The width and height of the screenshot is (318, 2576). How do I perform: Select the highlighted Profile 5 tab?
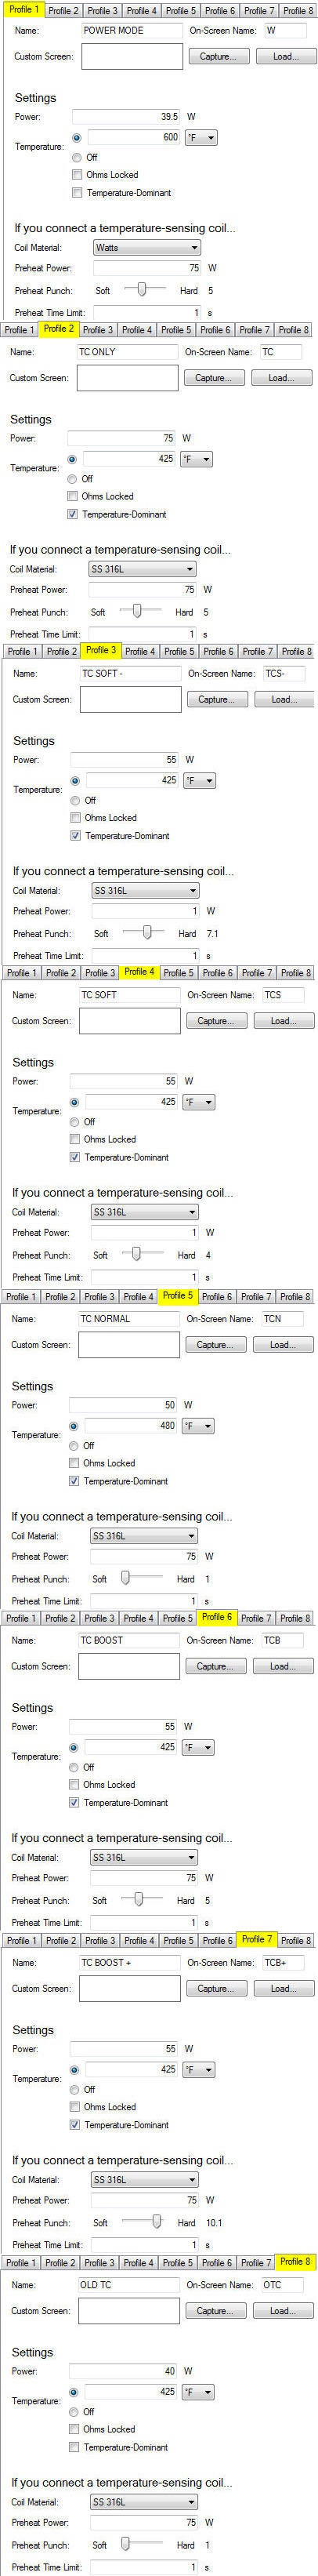click(177, 1295)
